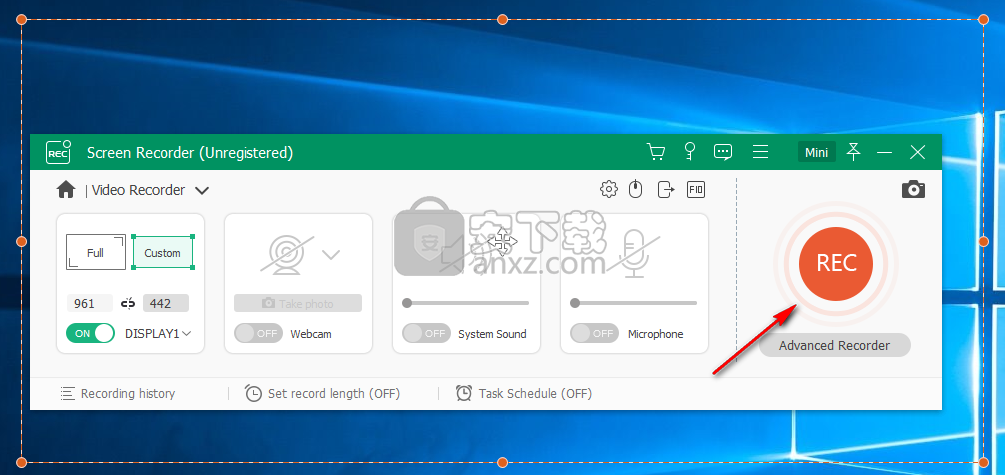Open the feedback chat bubble icon
The width and height of the screenshot is (1005, 475).
pyautogui.click(x=723, y=152)
